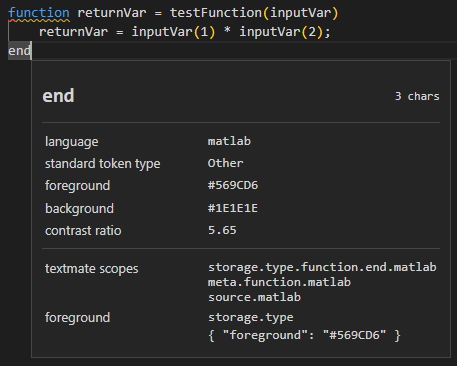Click the bold 'end' inspector heading
The width and height of the screenshot is (457, 366).
pyautogui.click(x=58, y=96)
